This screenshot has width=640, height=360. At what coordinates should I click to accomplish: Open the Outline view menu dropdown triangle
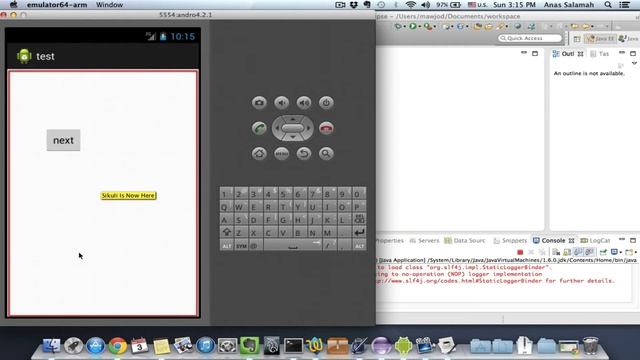tap(634, 63)
